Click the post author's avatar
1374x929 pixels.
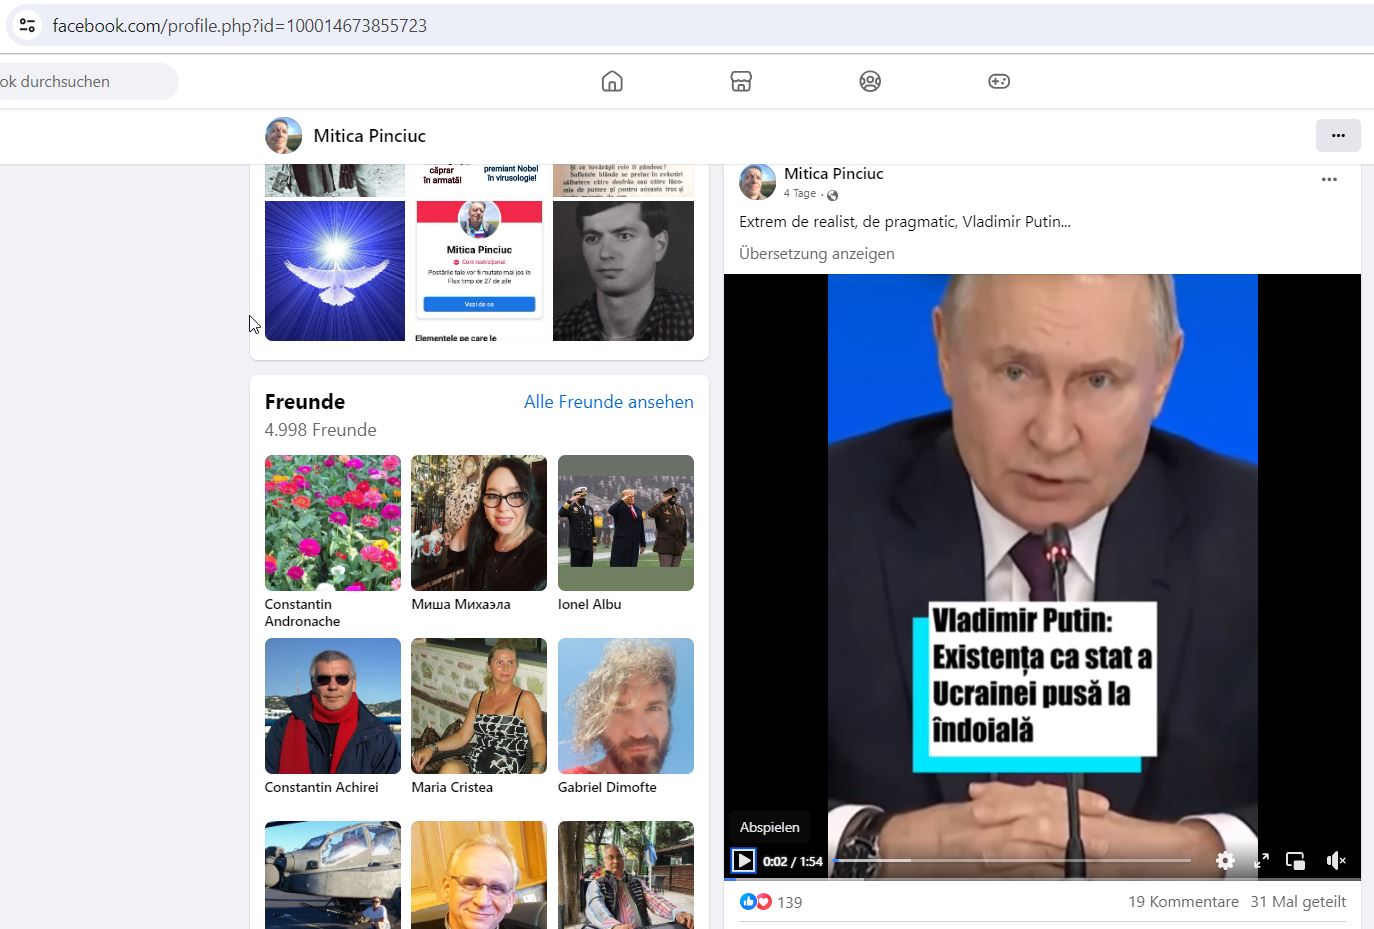pos(757,181)
